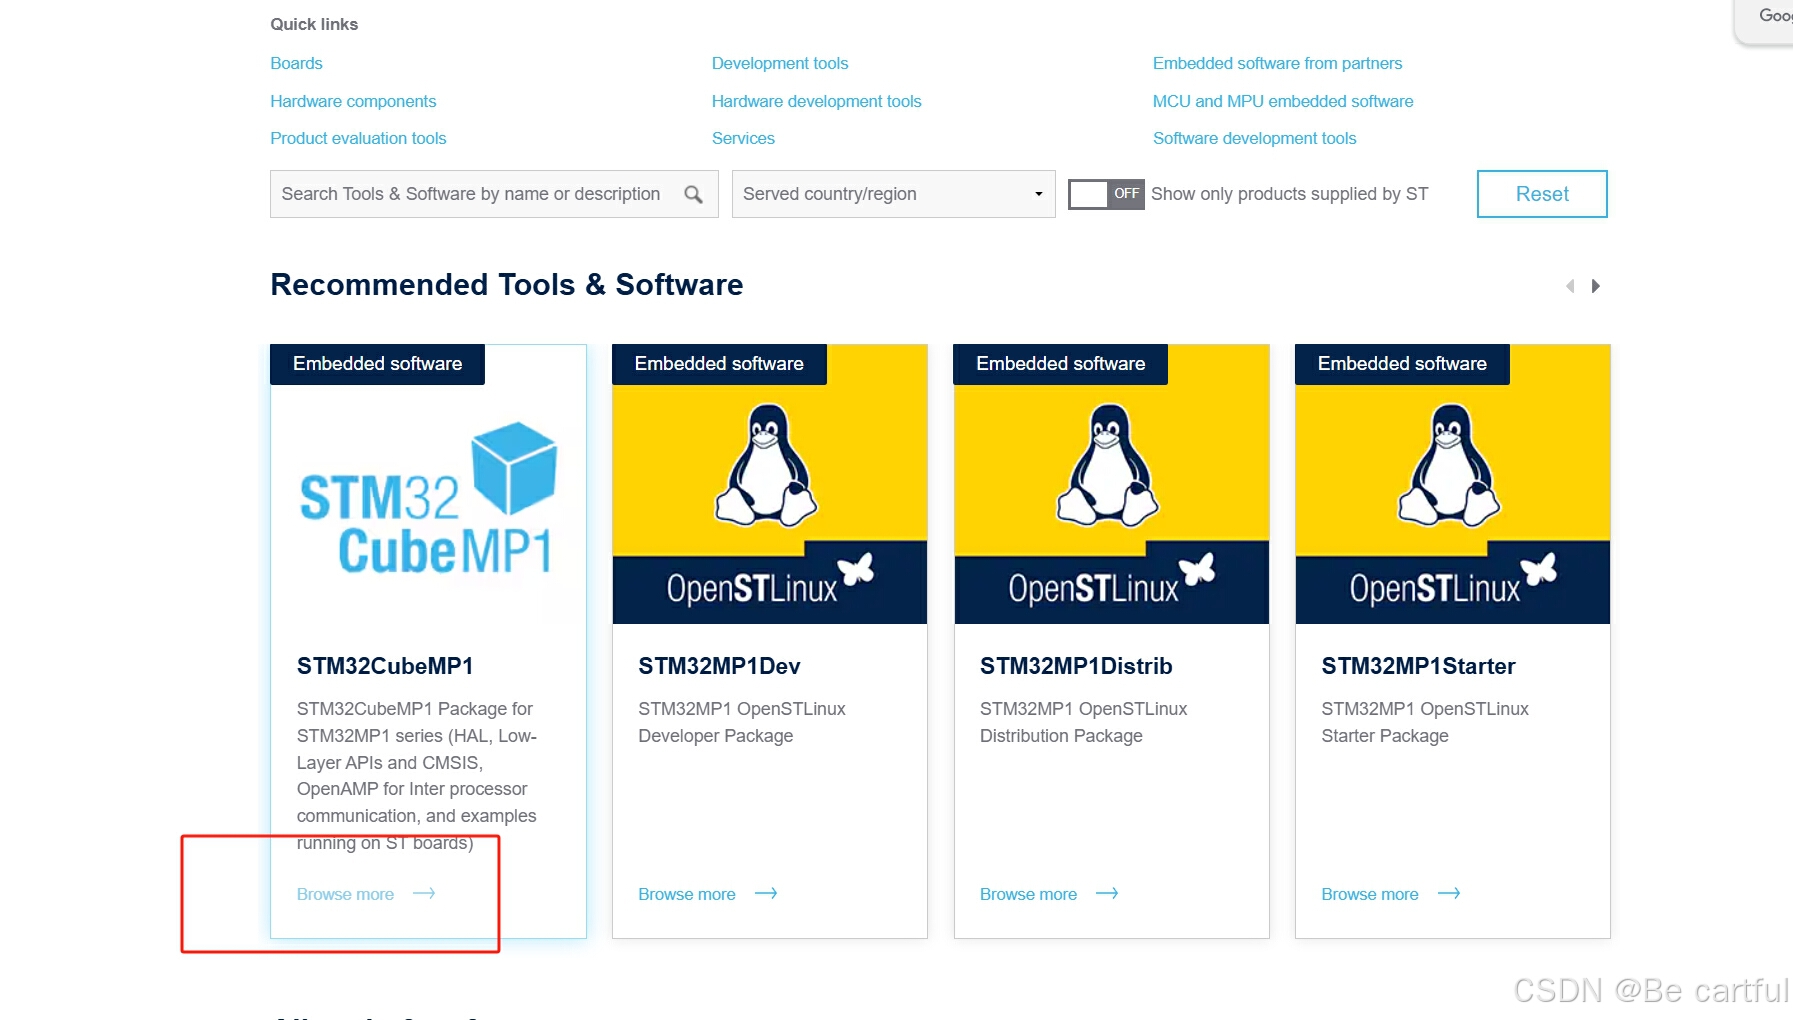Toggle Show only products supplied by ST
This screenshot has height=1020, width=1793.
click(x=1106, y=194)
